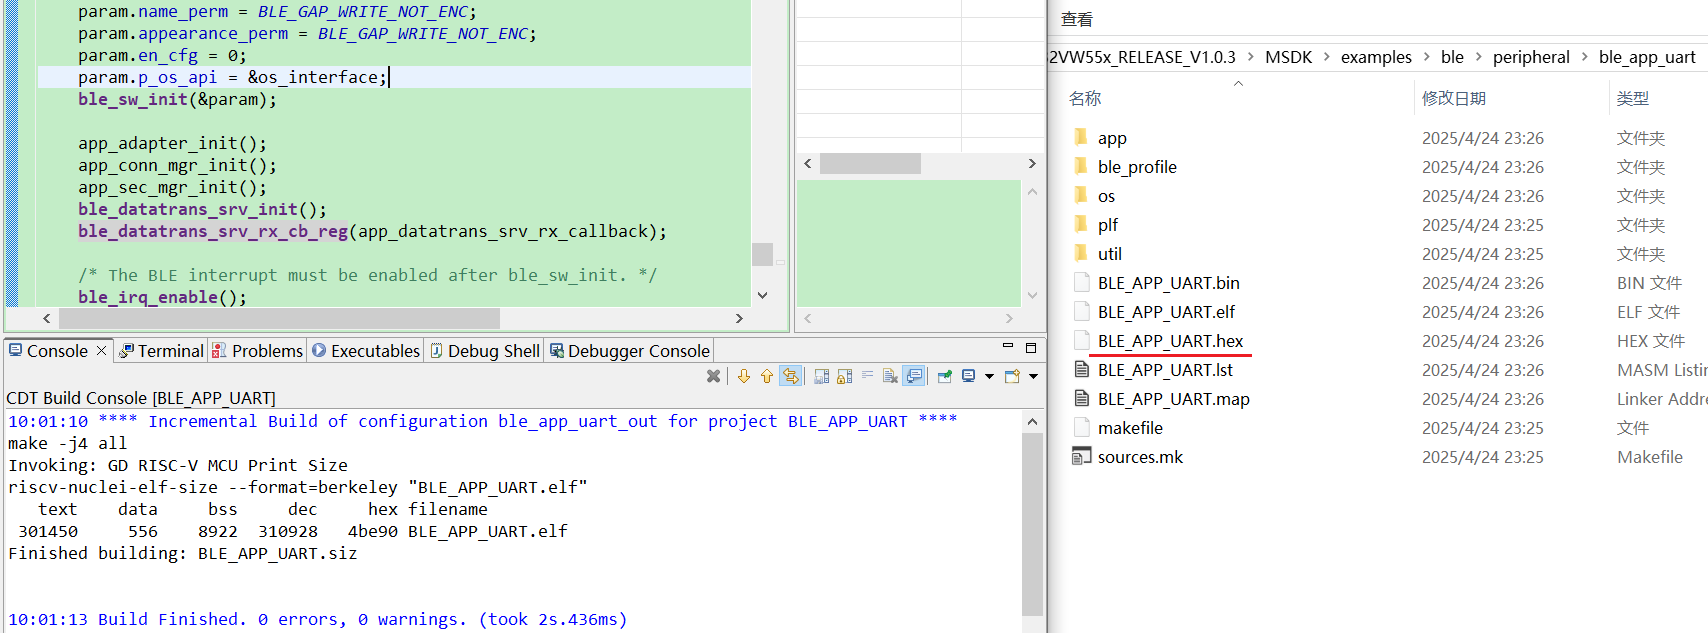
Task: Open the display selected console dropdown
Action: (x=989, y=377)
